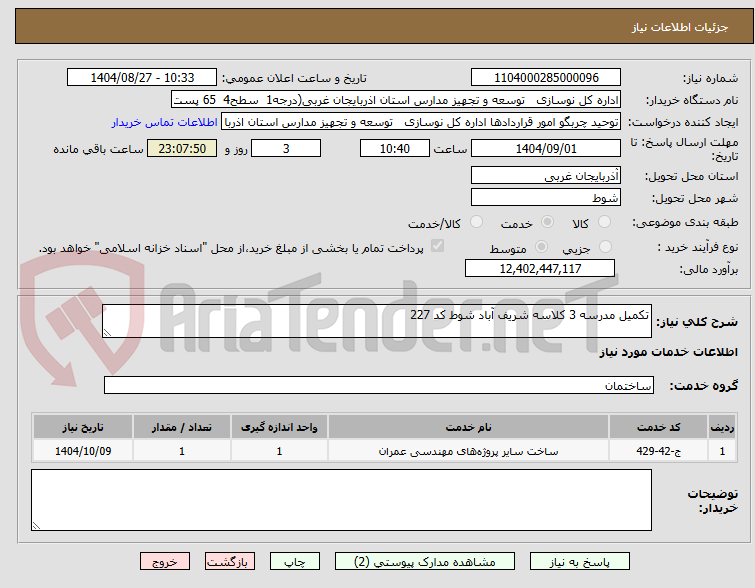
Task: Click the شماره نیاز field 1104000285000096
Action: pos(546,78)
